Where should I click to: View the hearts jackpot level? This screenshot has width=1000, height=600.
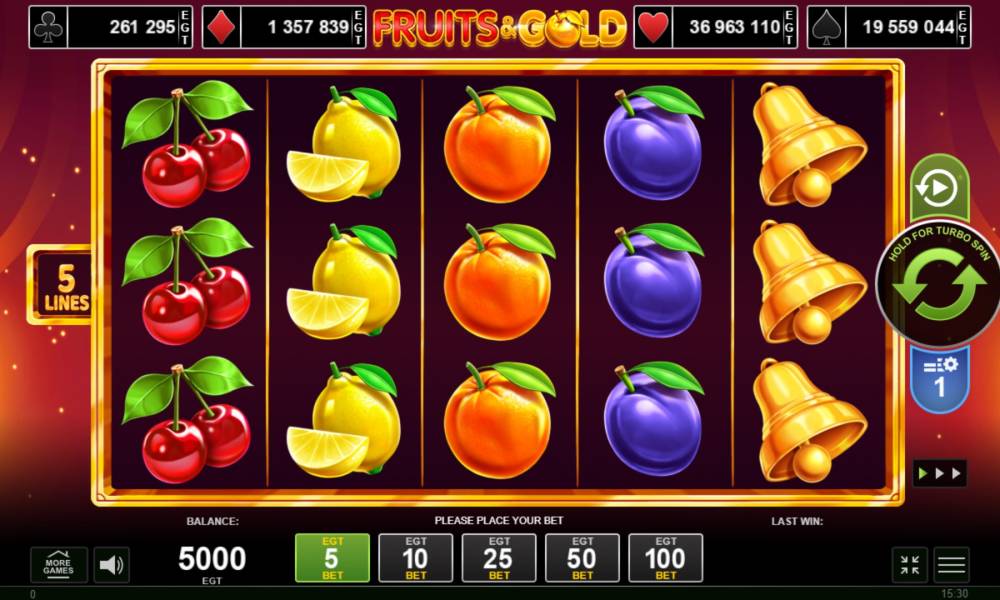(716, 27)
